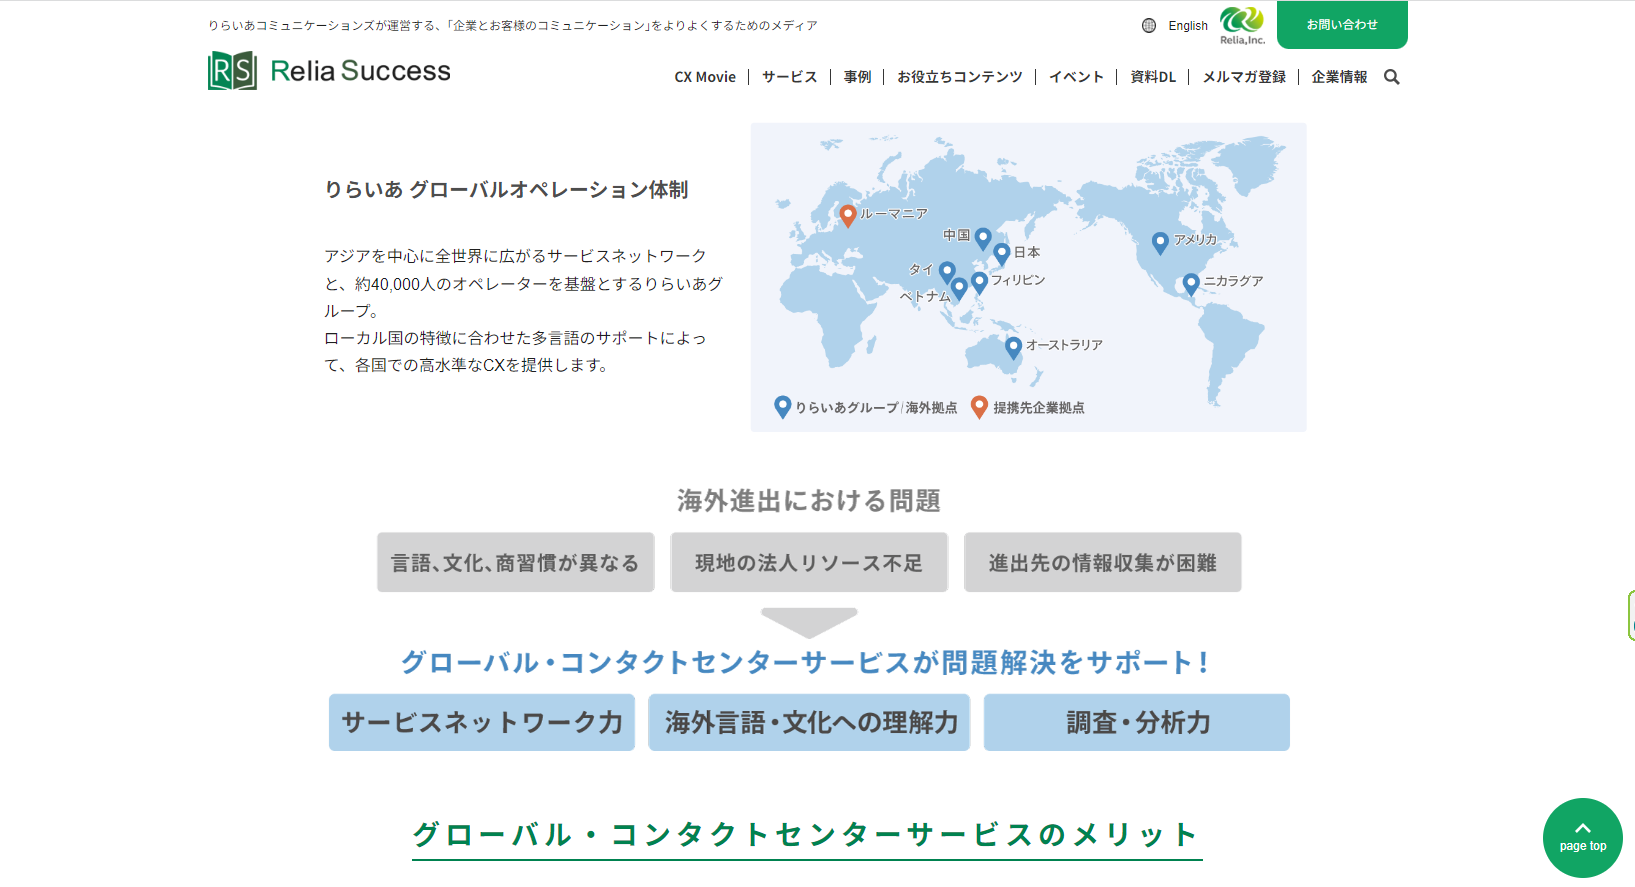Screen dimensions: 1635x887
Task: Select the Thailand map pin
Action: click(947, 271)
